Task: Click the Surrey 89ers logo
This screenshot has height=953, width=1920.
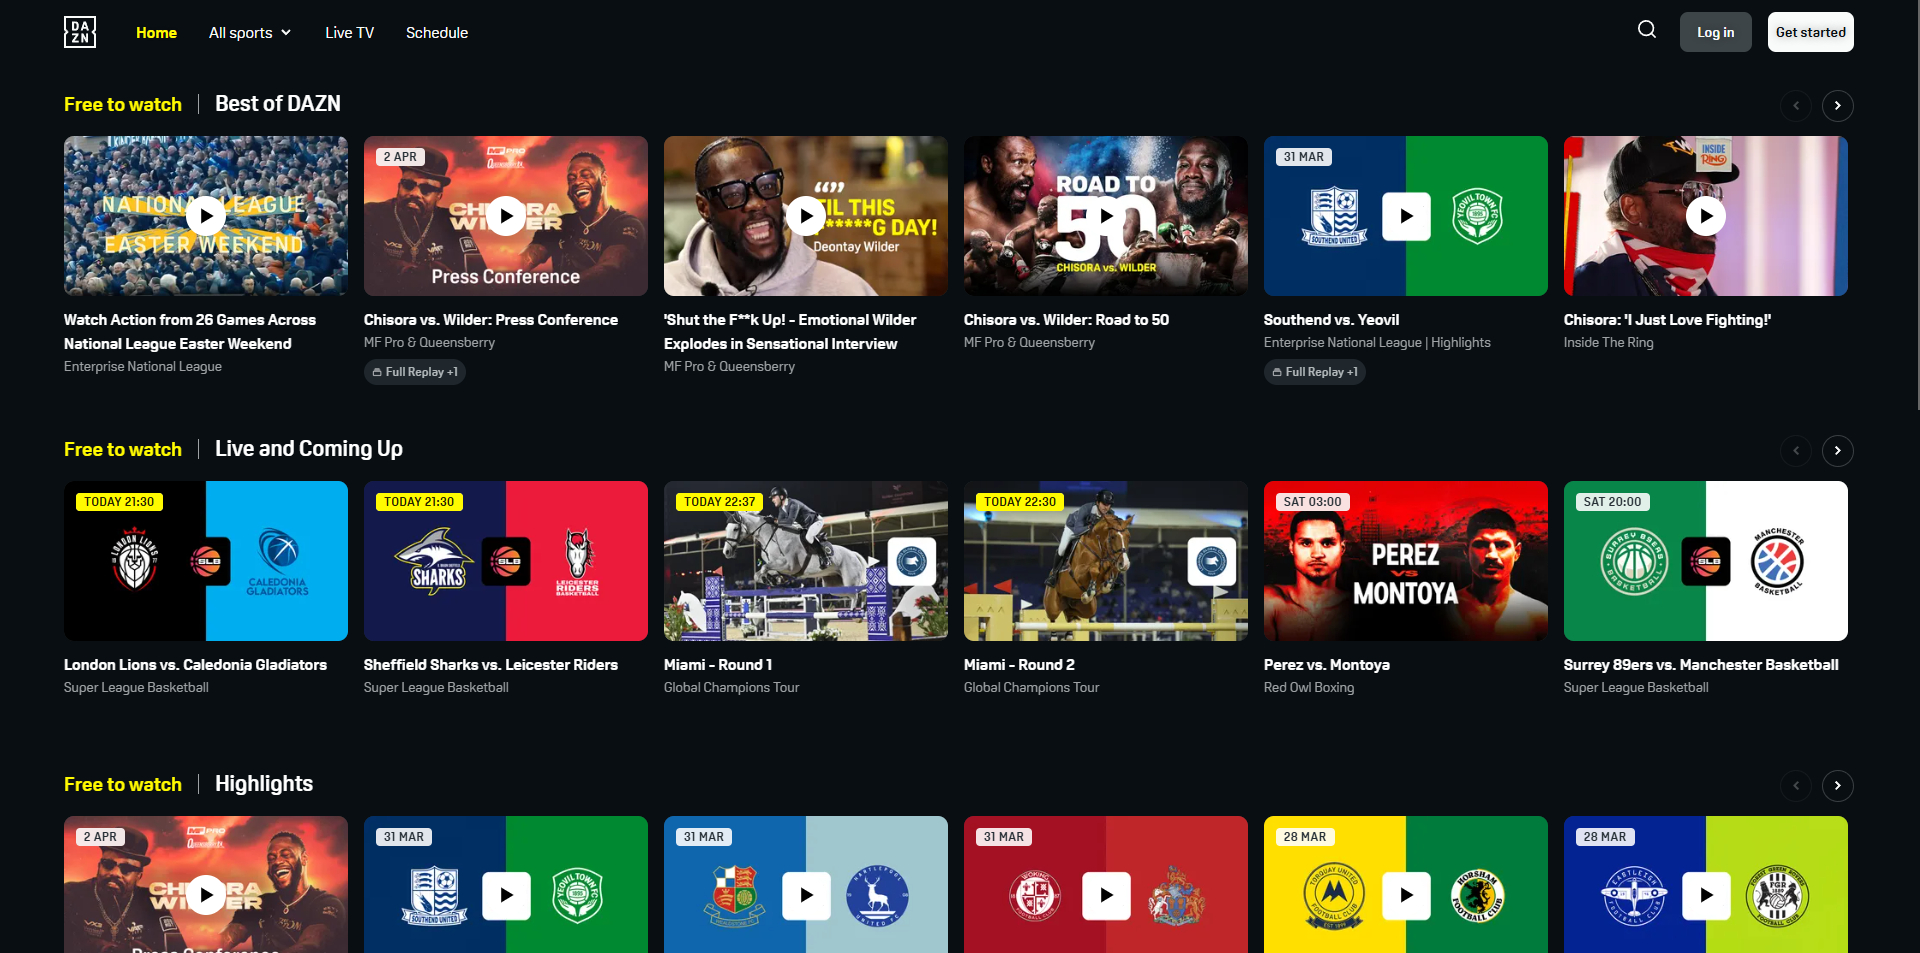Action: coord(1635,561)
